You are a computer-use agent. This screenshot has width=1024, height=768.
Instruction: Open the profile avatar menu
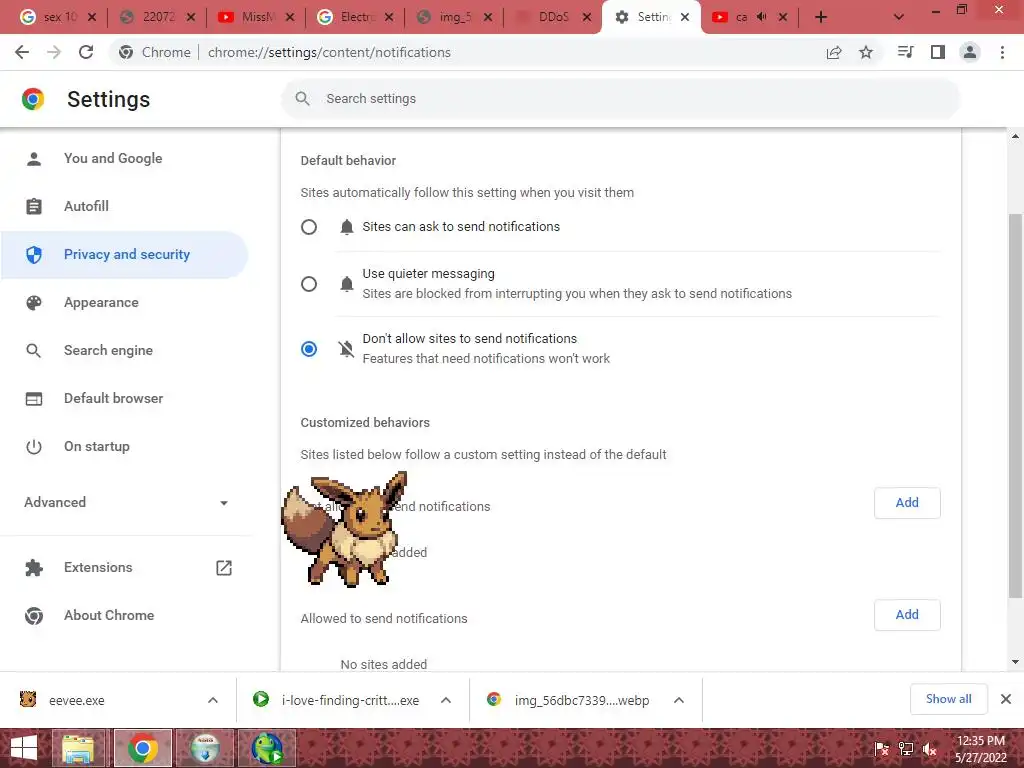970,52
